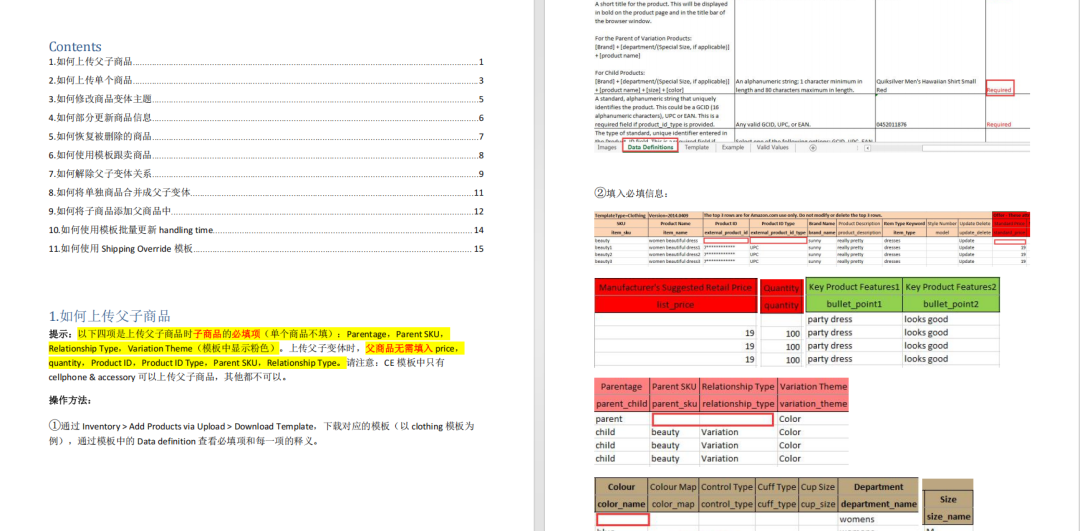Screen dimensions: 1080x531
Task: Click the red-outlined empty color_name cell
Action: pos(623,519)
